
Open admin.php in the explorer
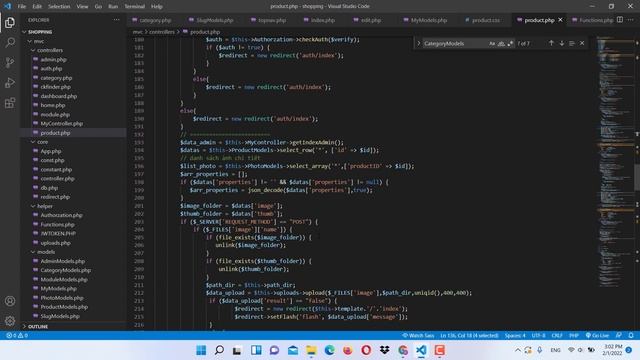tap(53, 60)
